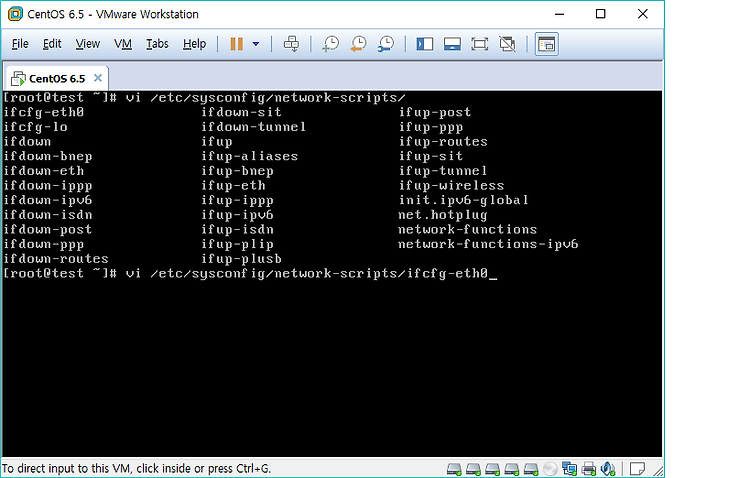Open the View menu

click(x=88, y=44)
